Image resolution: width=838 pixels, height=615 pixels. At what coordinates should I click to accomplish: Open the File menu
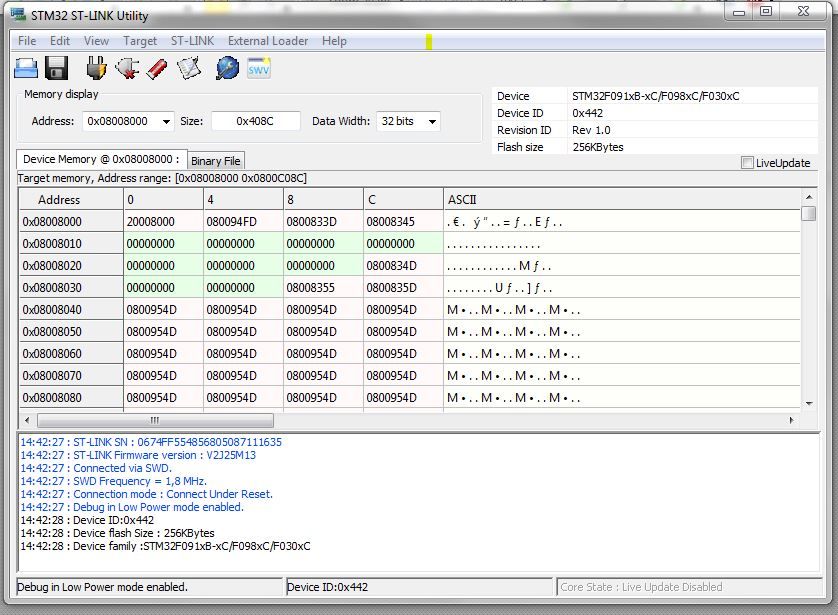tap(27, 41)
